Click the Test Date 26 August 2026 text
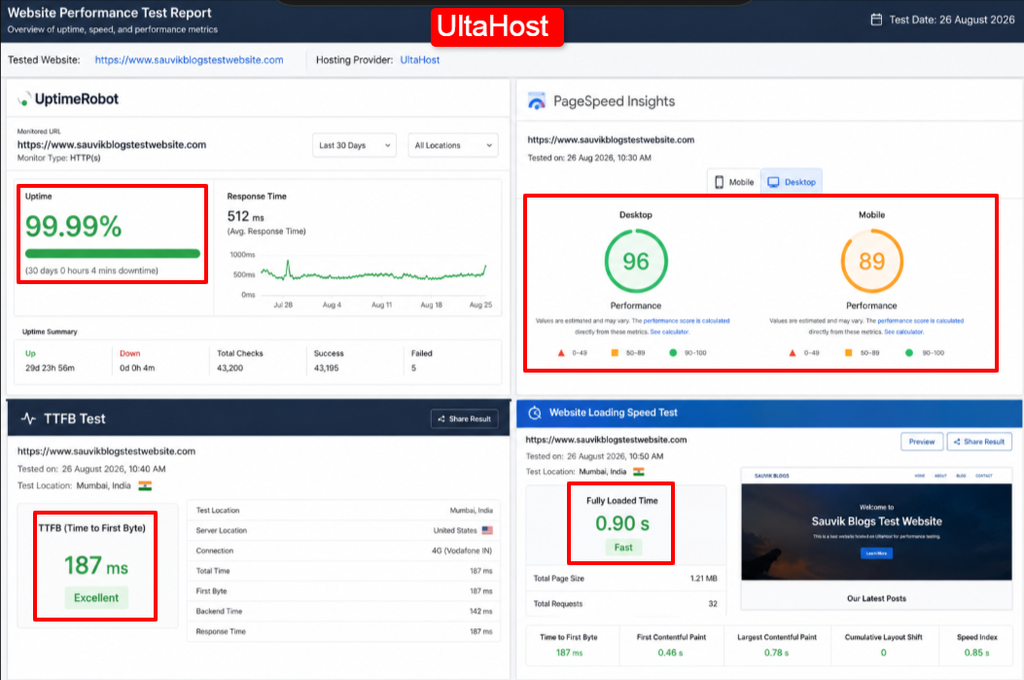The image size is (1024, 680). [x=952, y=20]
